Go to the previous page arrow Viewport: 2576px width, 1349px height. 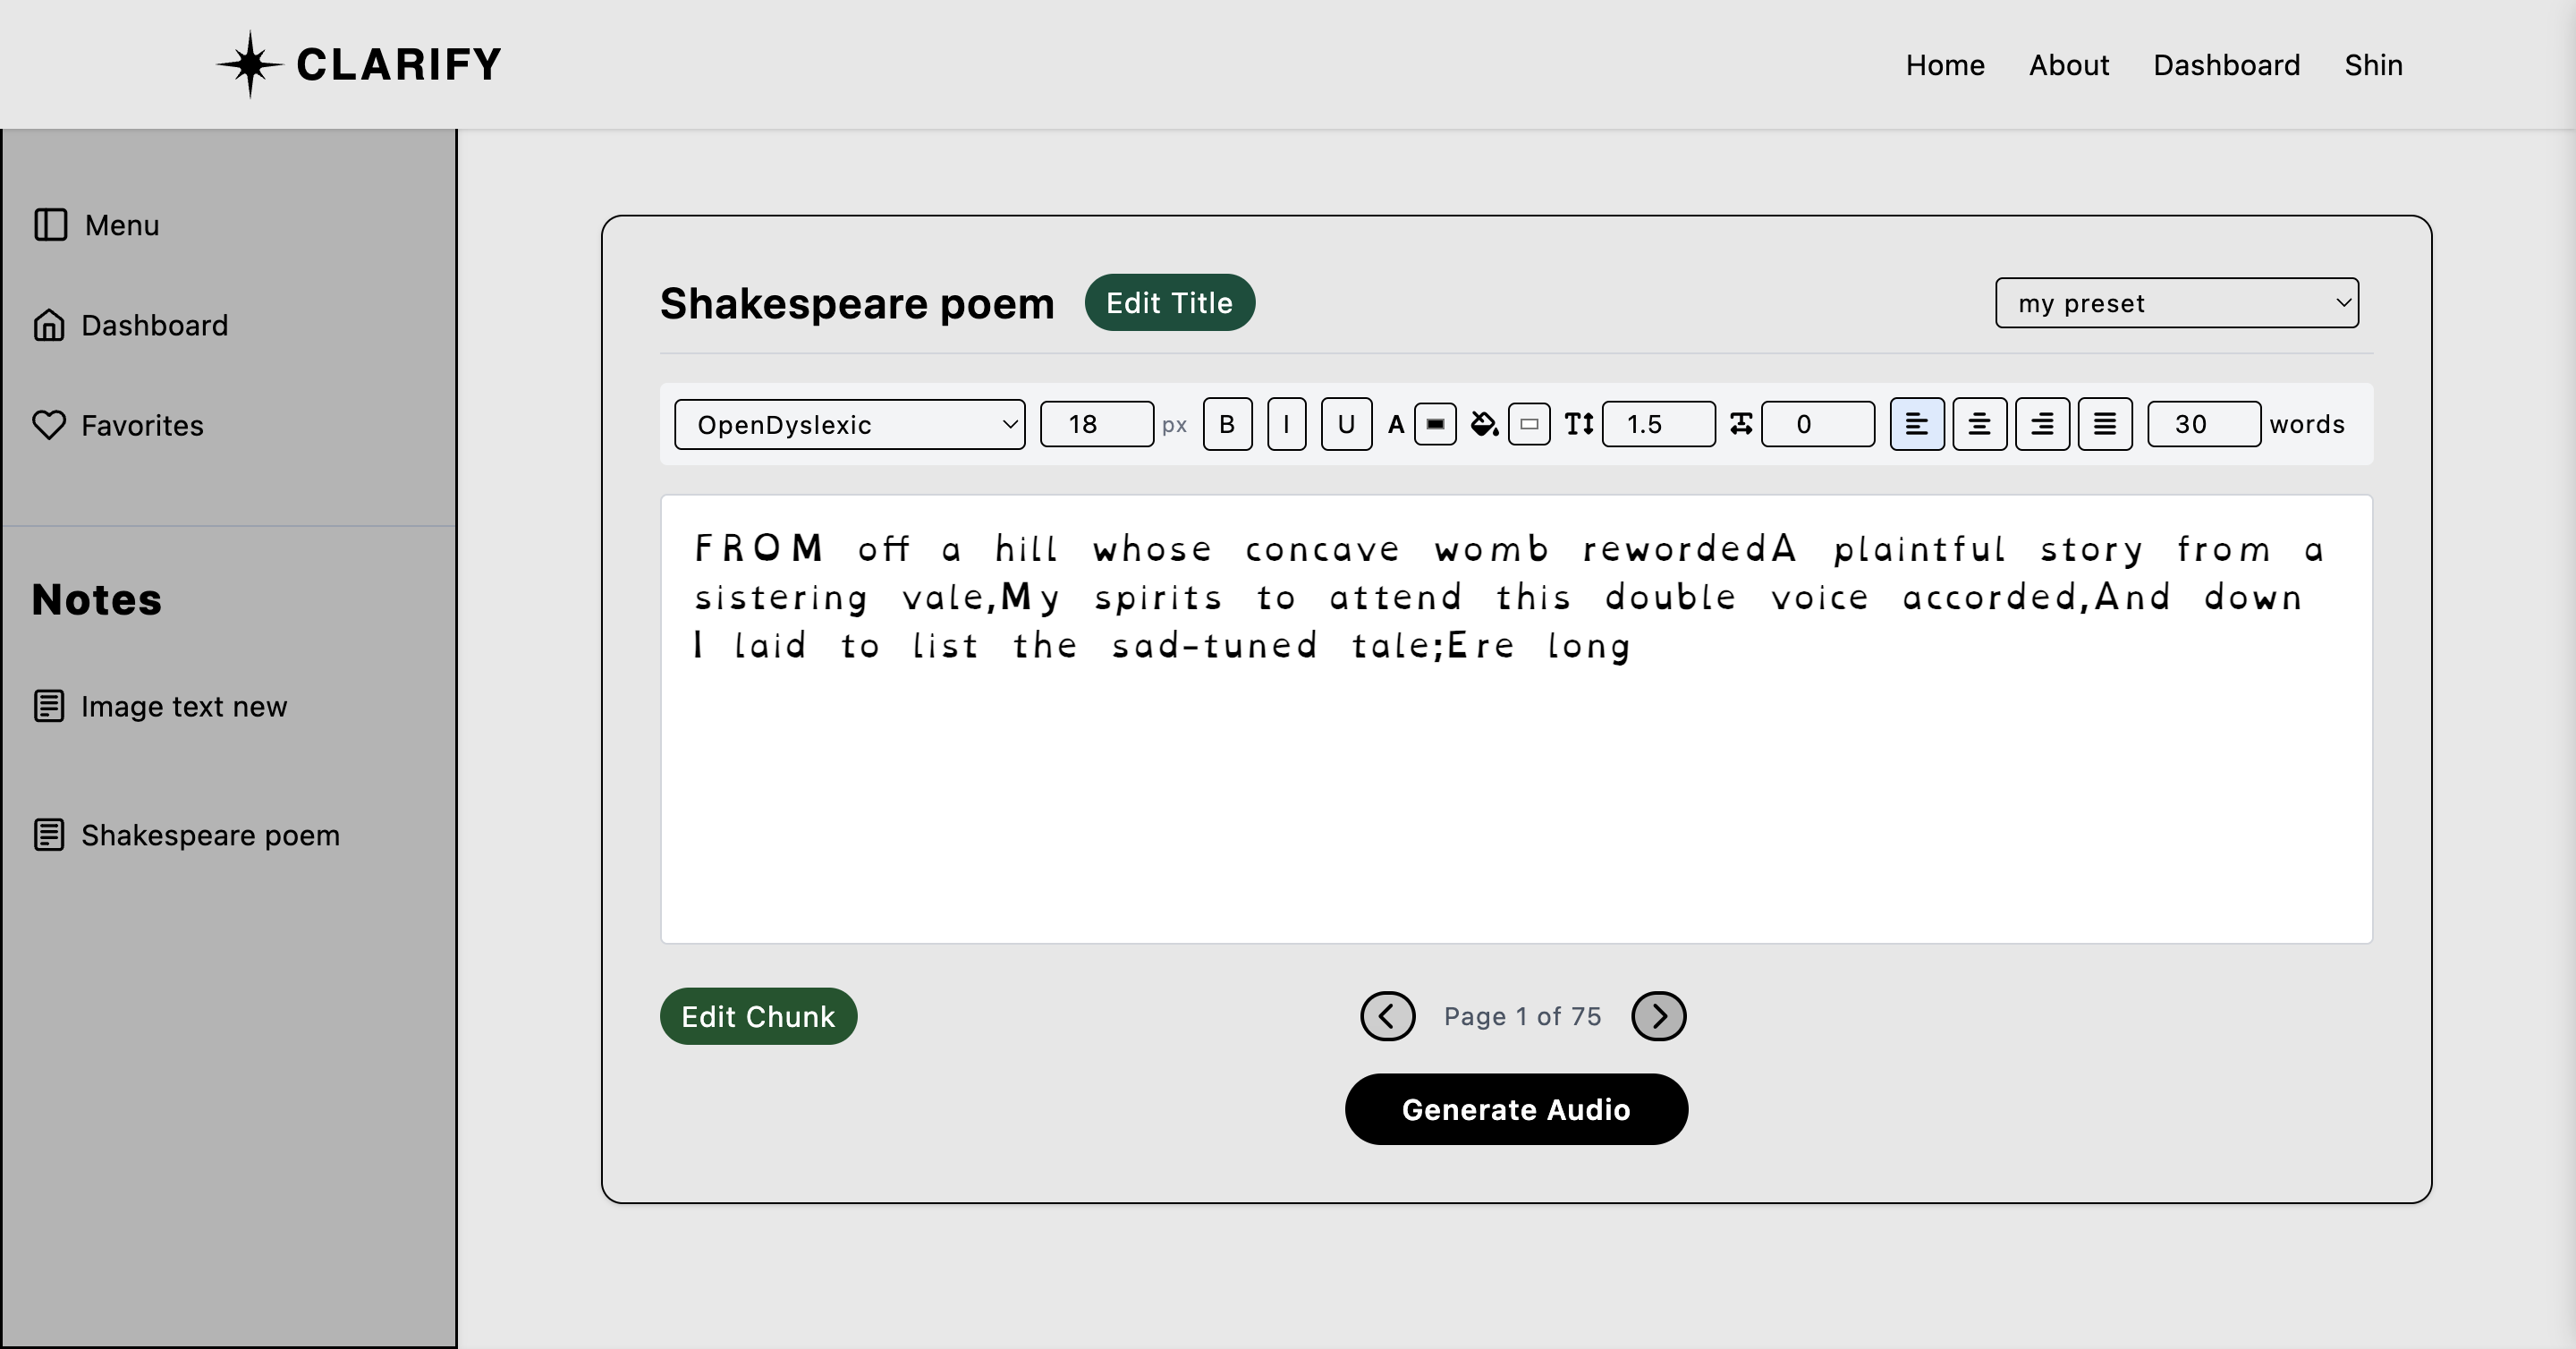point(1387,1016)
